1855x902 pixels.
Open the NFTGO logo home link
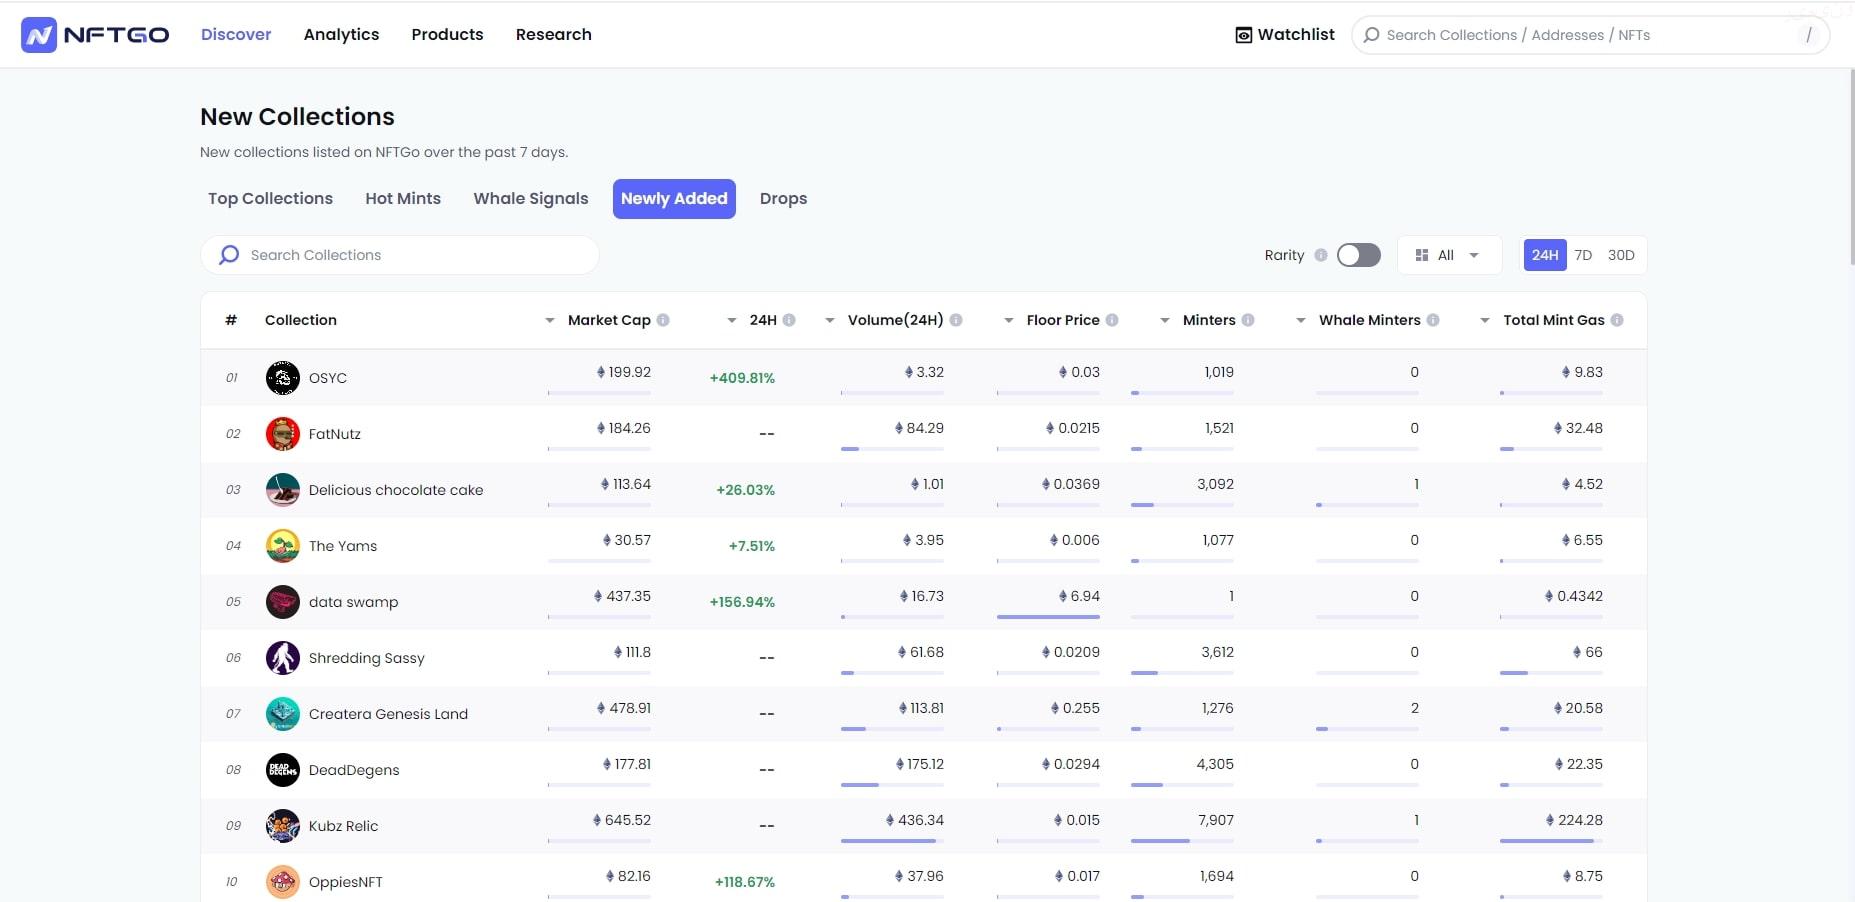[95, 35]
